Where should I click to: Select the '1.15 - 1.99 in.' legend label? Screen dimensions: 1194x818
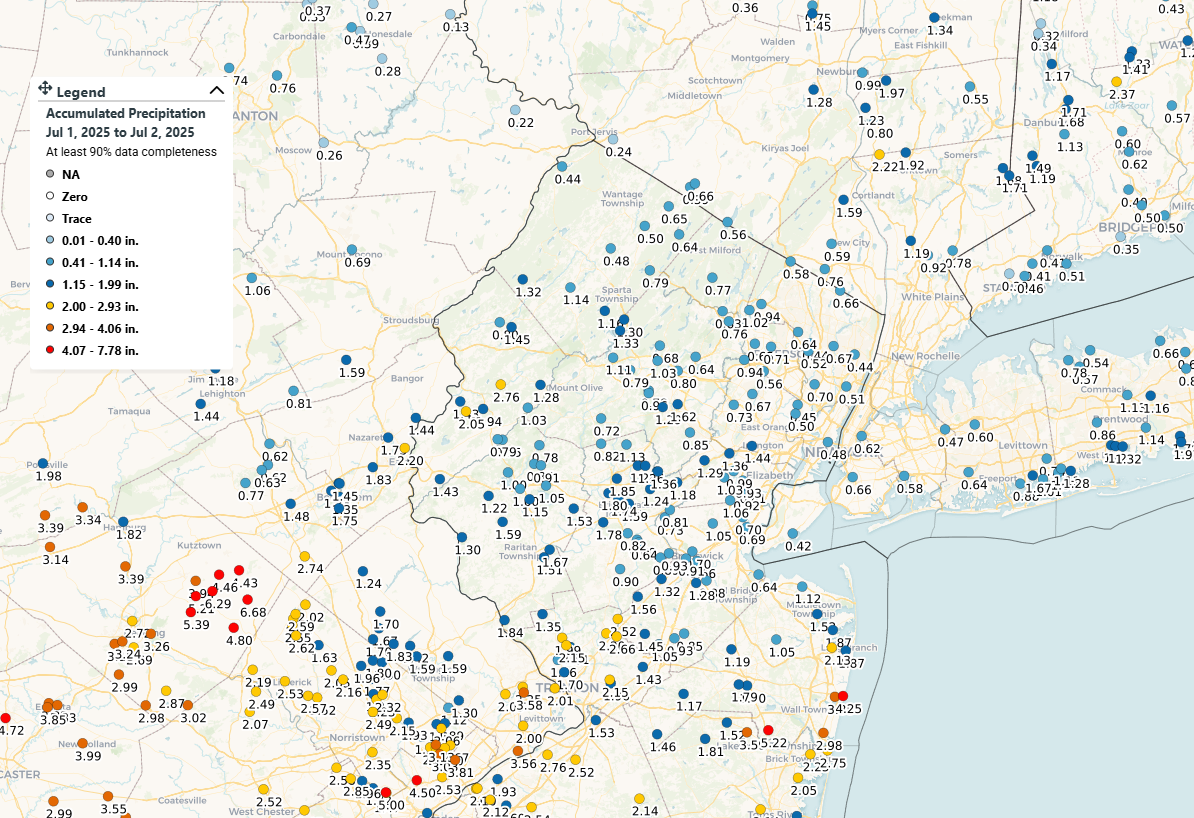pyautogui.click(x=100, y=285)
